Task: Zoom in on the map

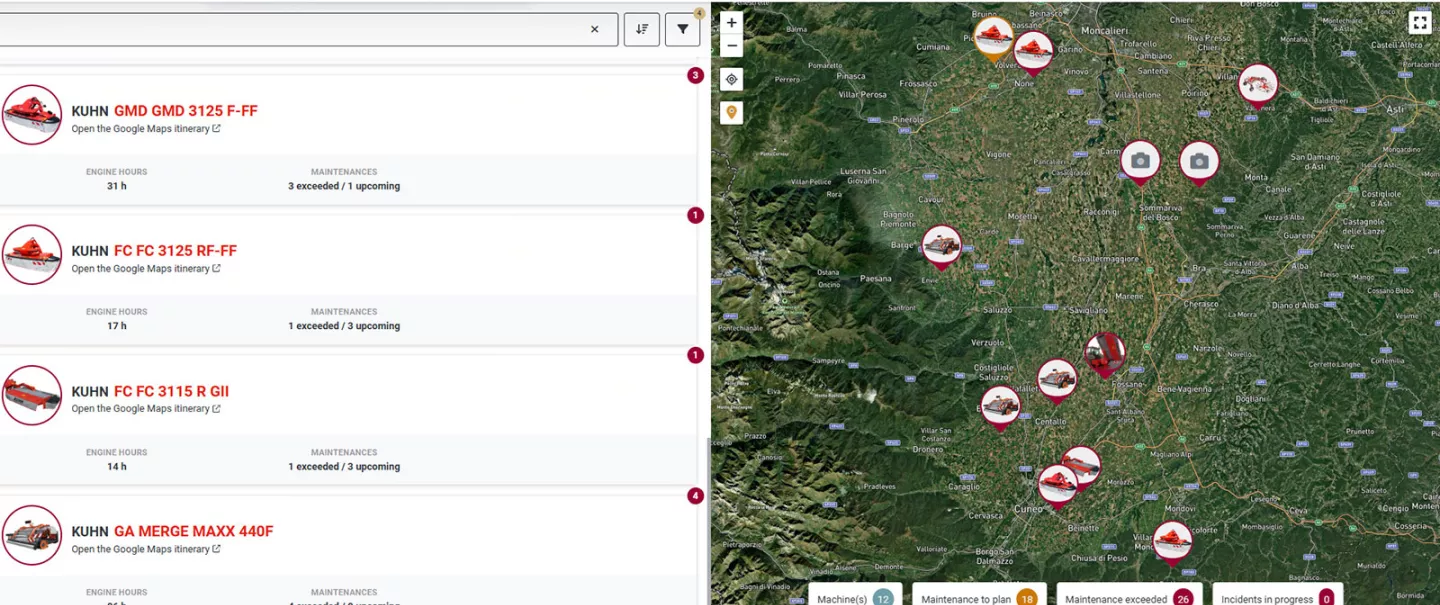Action: (x=732, y=23)
